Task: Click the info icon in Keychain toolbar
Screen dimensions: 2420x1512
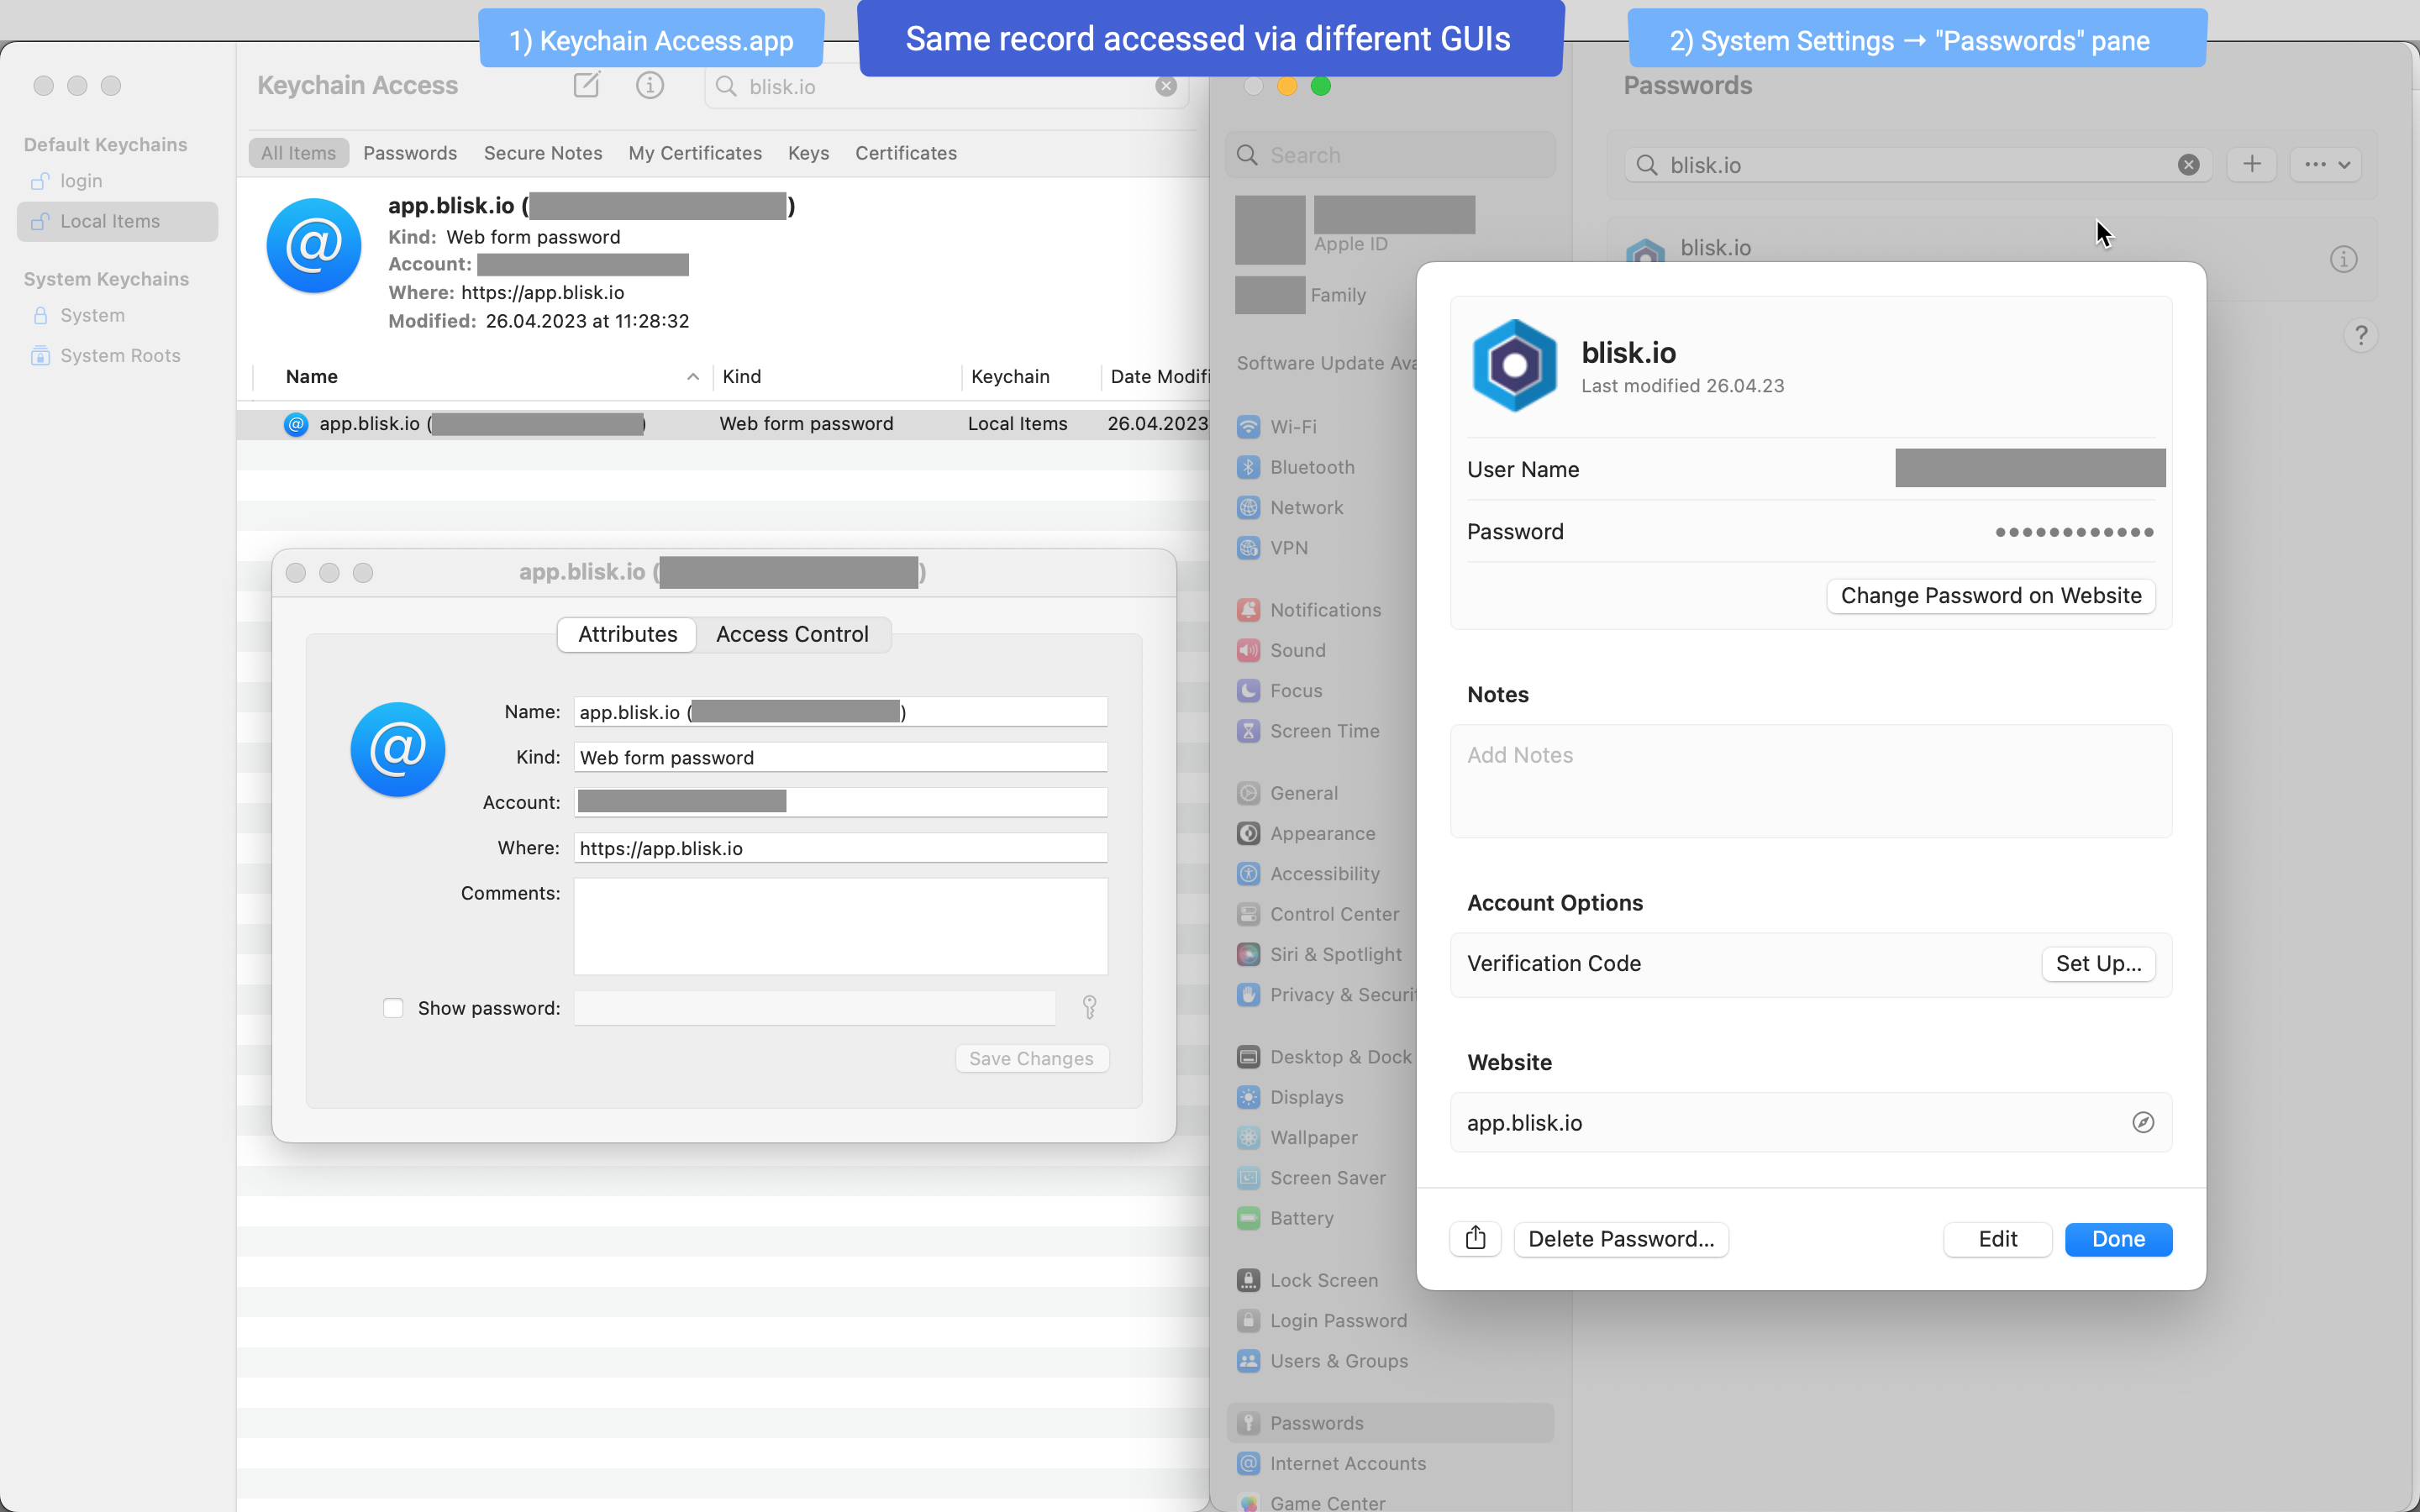Action: (x=649, y=85)
